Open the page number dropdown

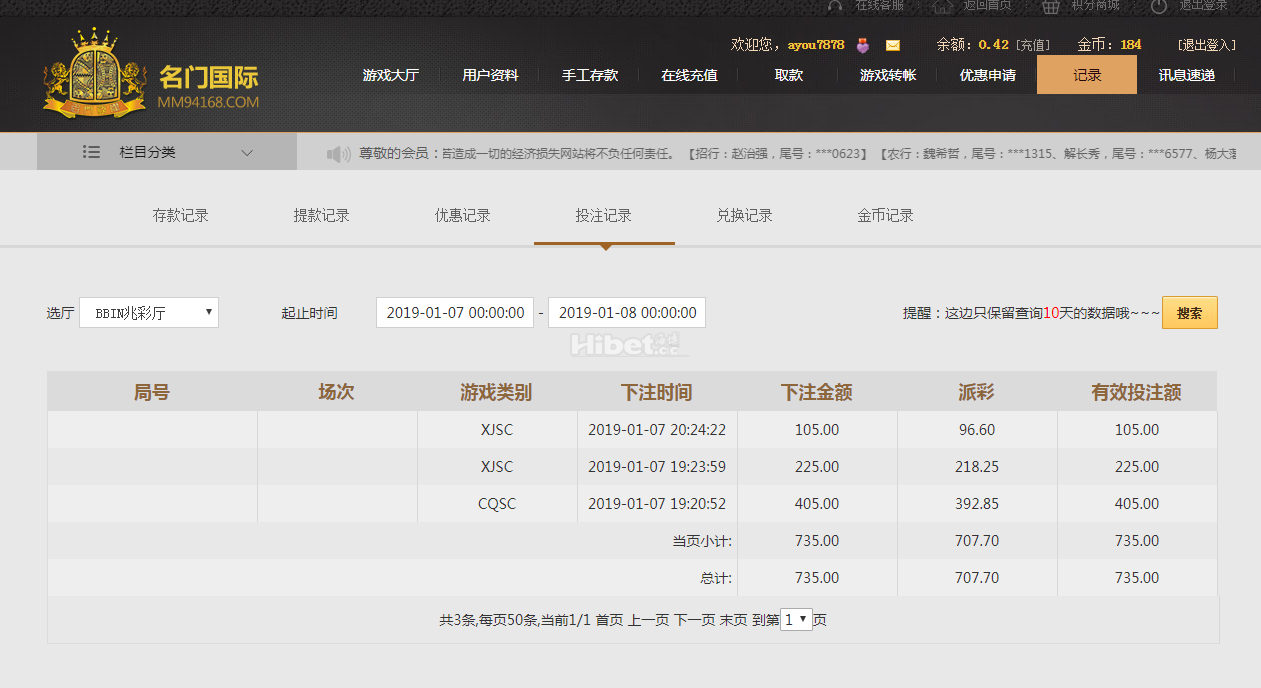pyautogui.click(x=796, y=620)
